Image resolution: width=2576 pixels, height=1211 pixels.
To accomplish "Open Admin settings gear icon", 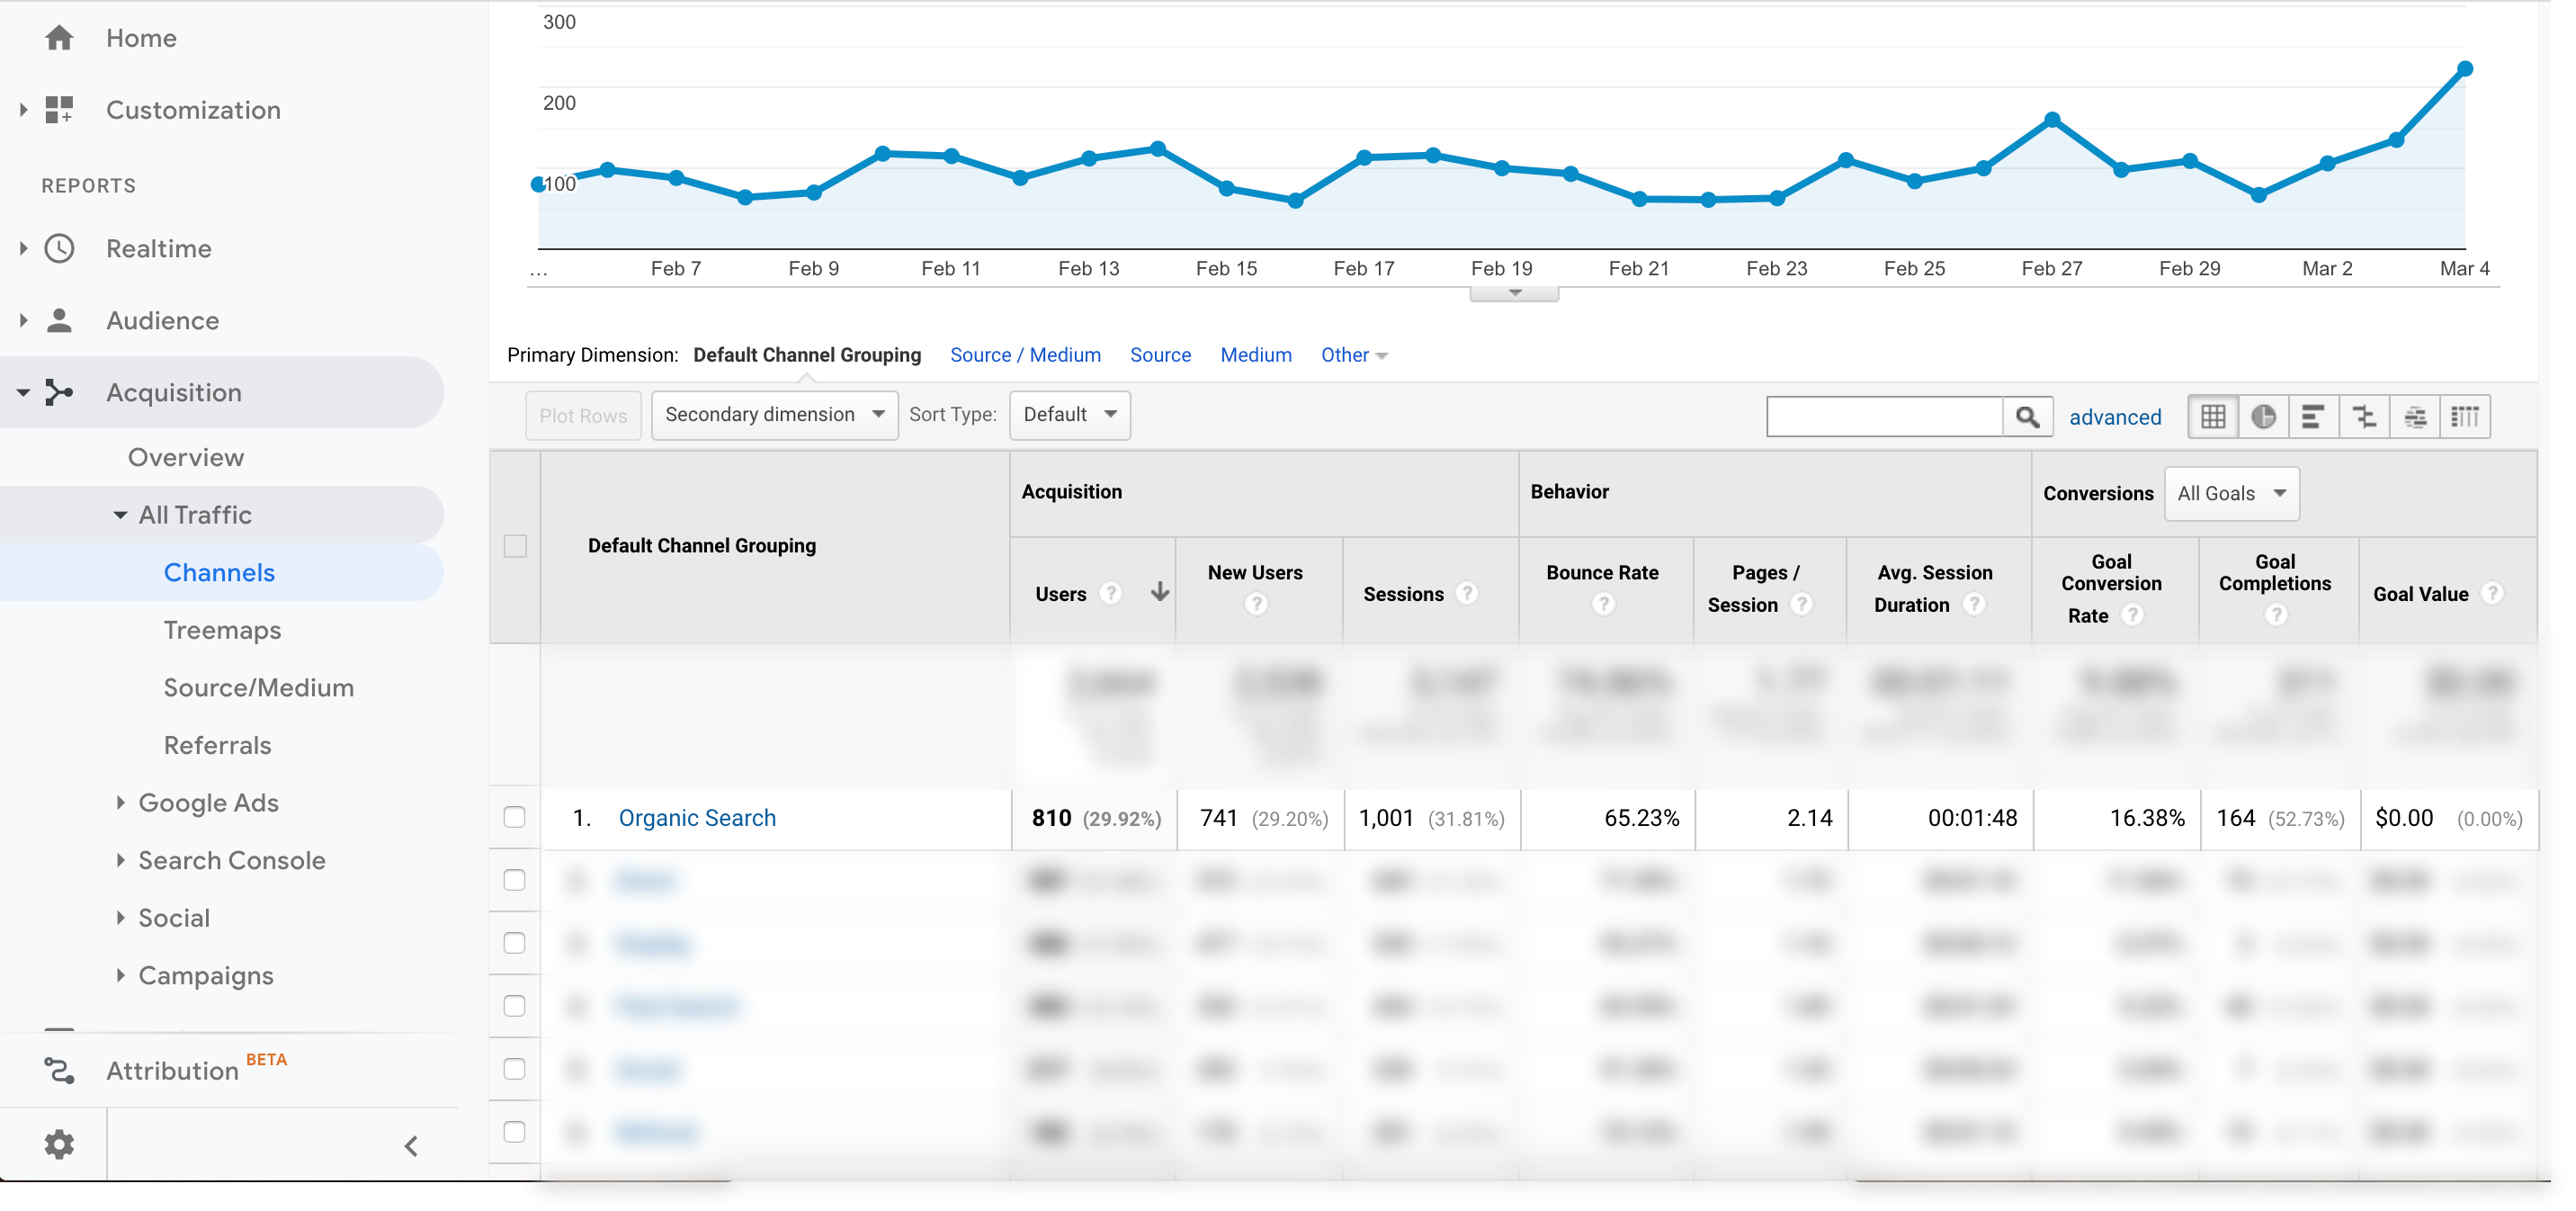I will [x=59, y=1144].
